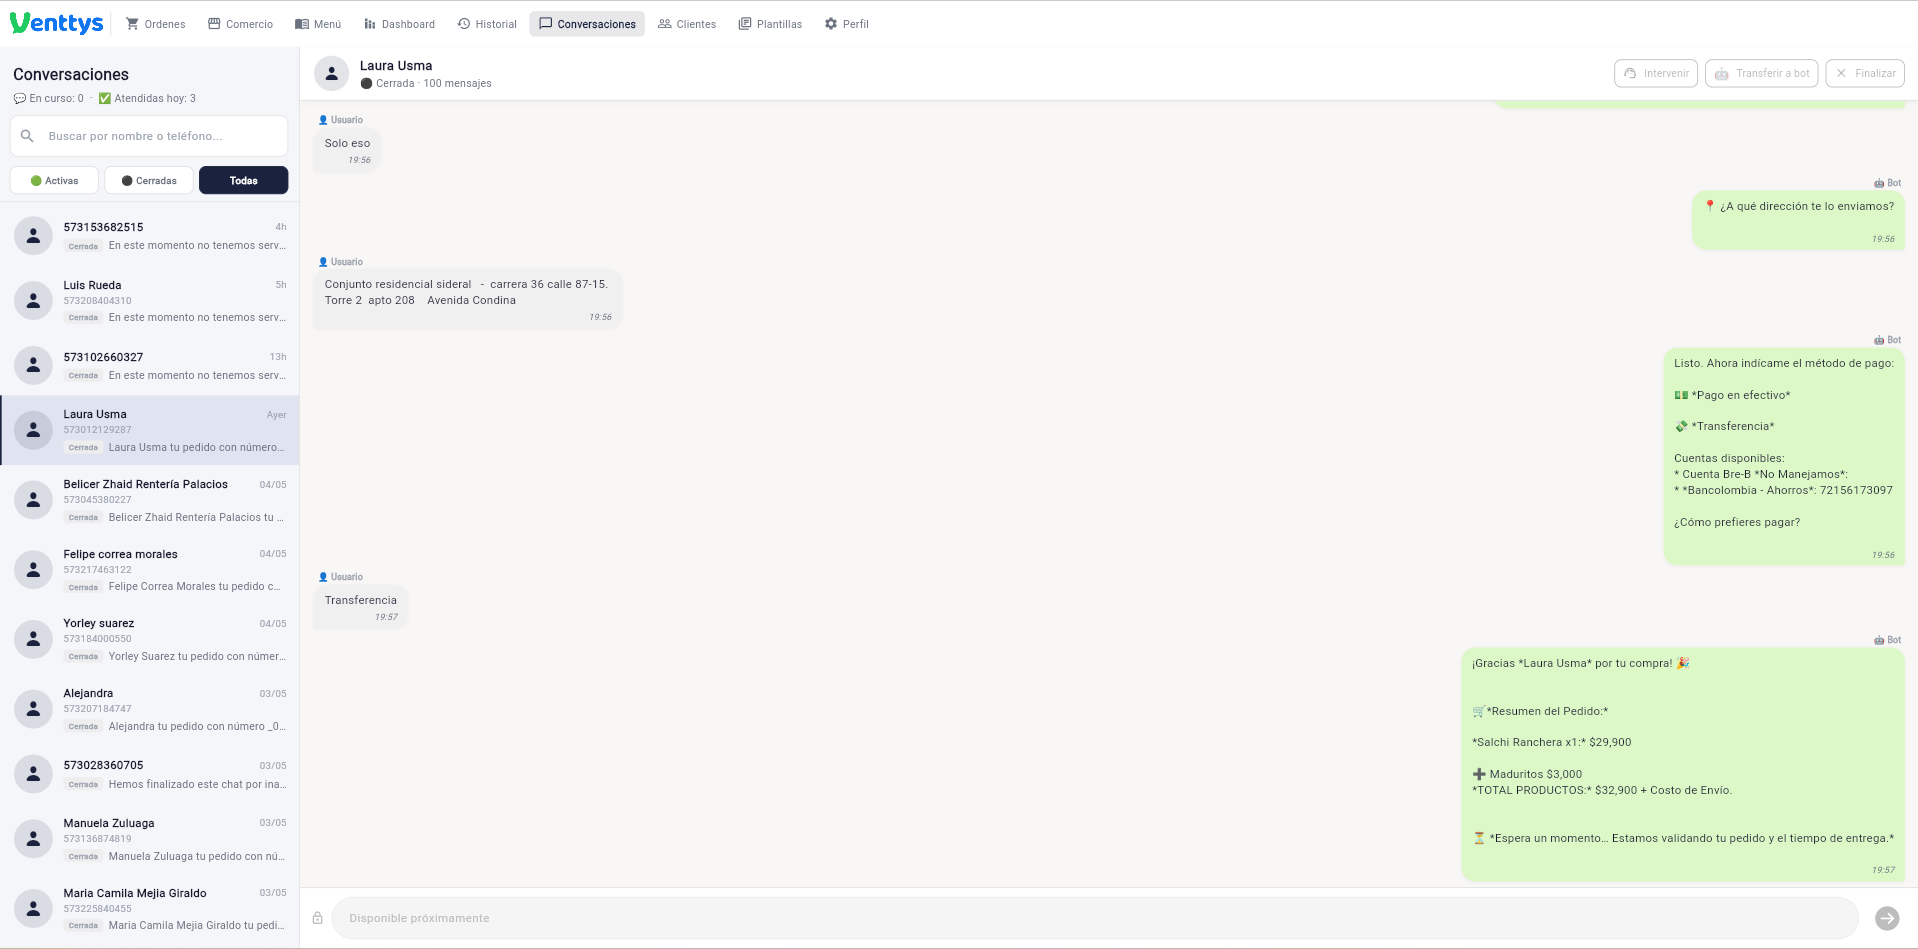Click the 'Solo eso' user message

347,151
